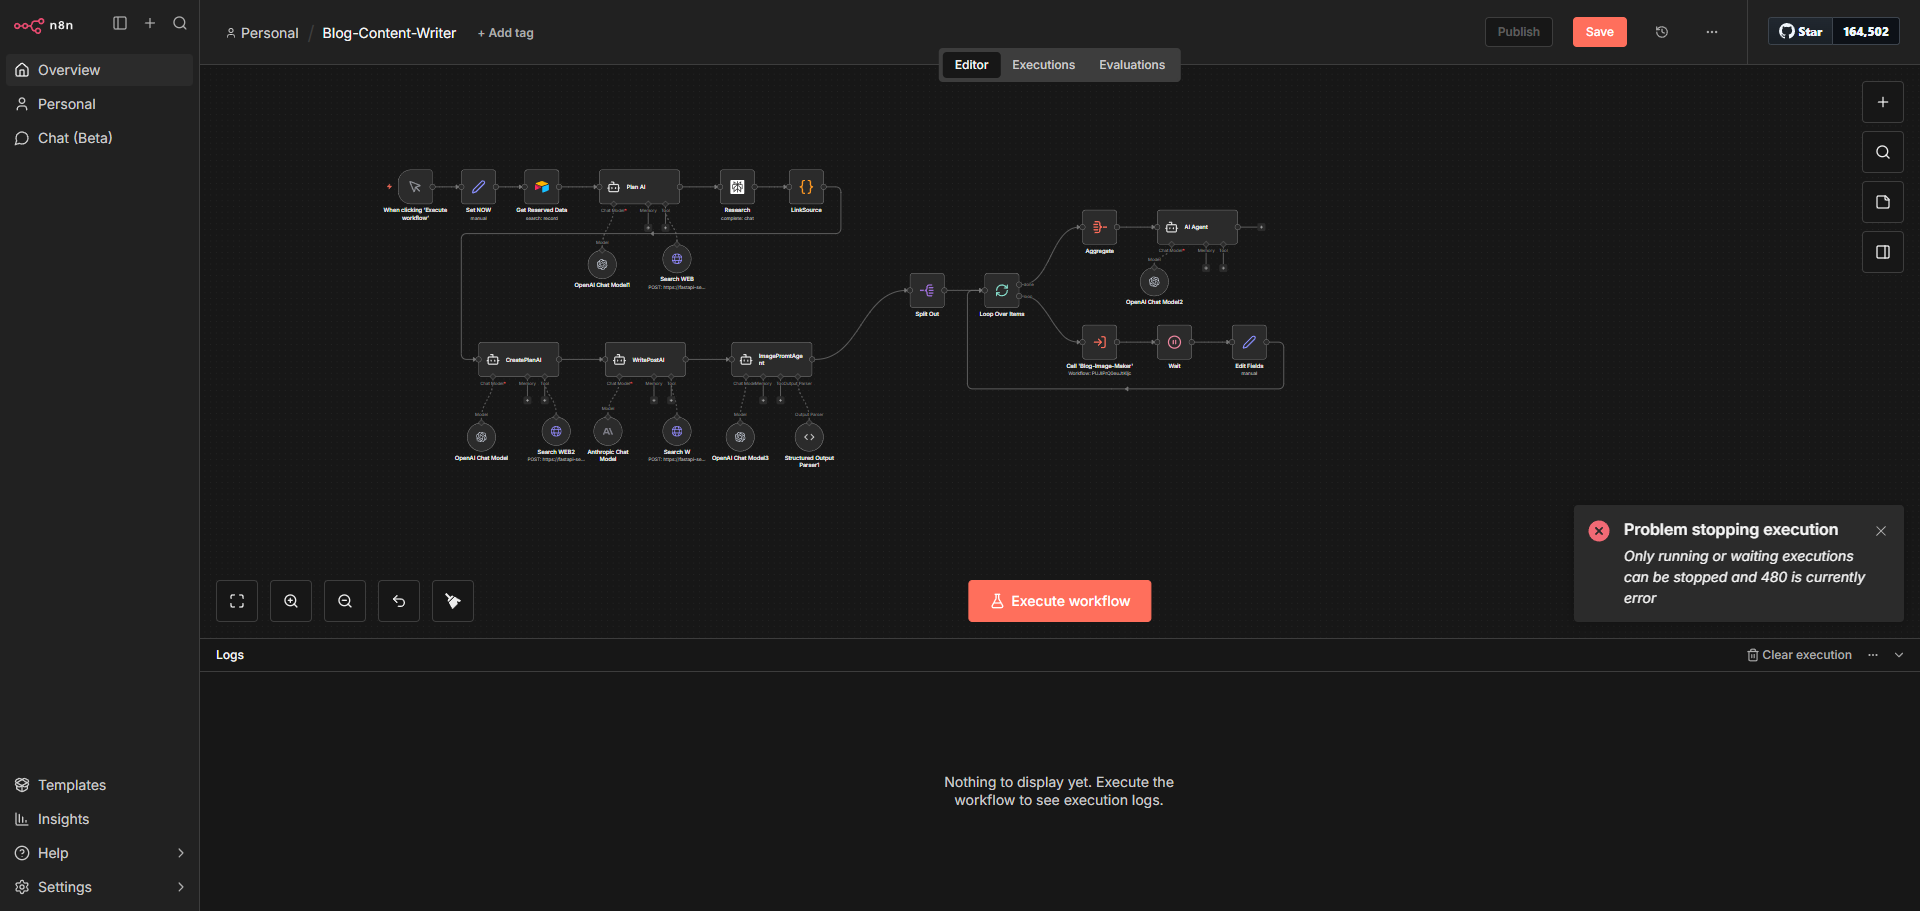This screenshot has width=1920, height=911.
Task: Click the red error icon in notification
Action: click(1599, 531)
